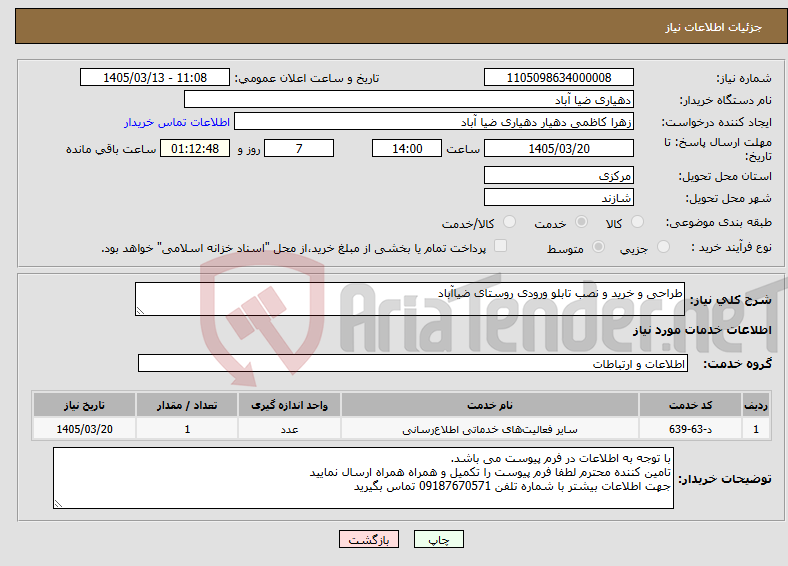This screenshot has width=788, height=566.
Task: Click the شرح کلی نیاز label
Action: point(731,300)
